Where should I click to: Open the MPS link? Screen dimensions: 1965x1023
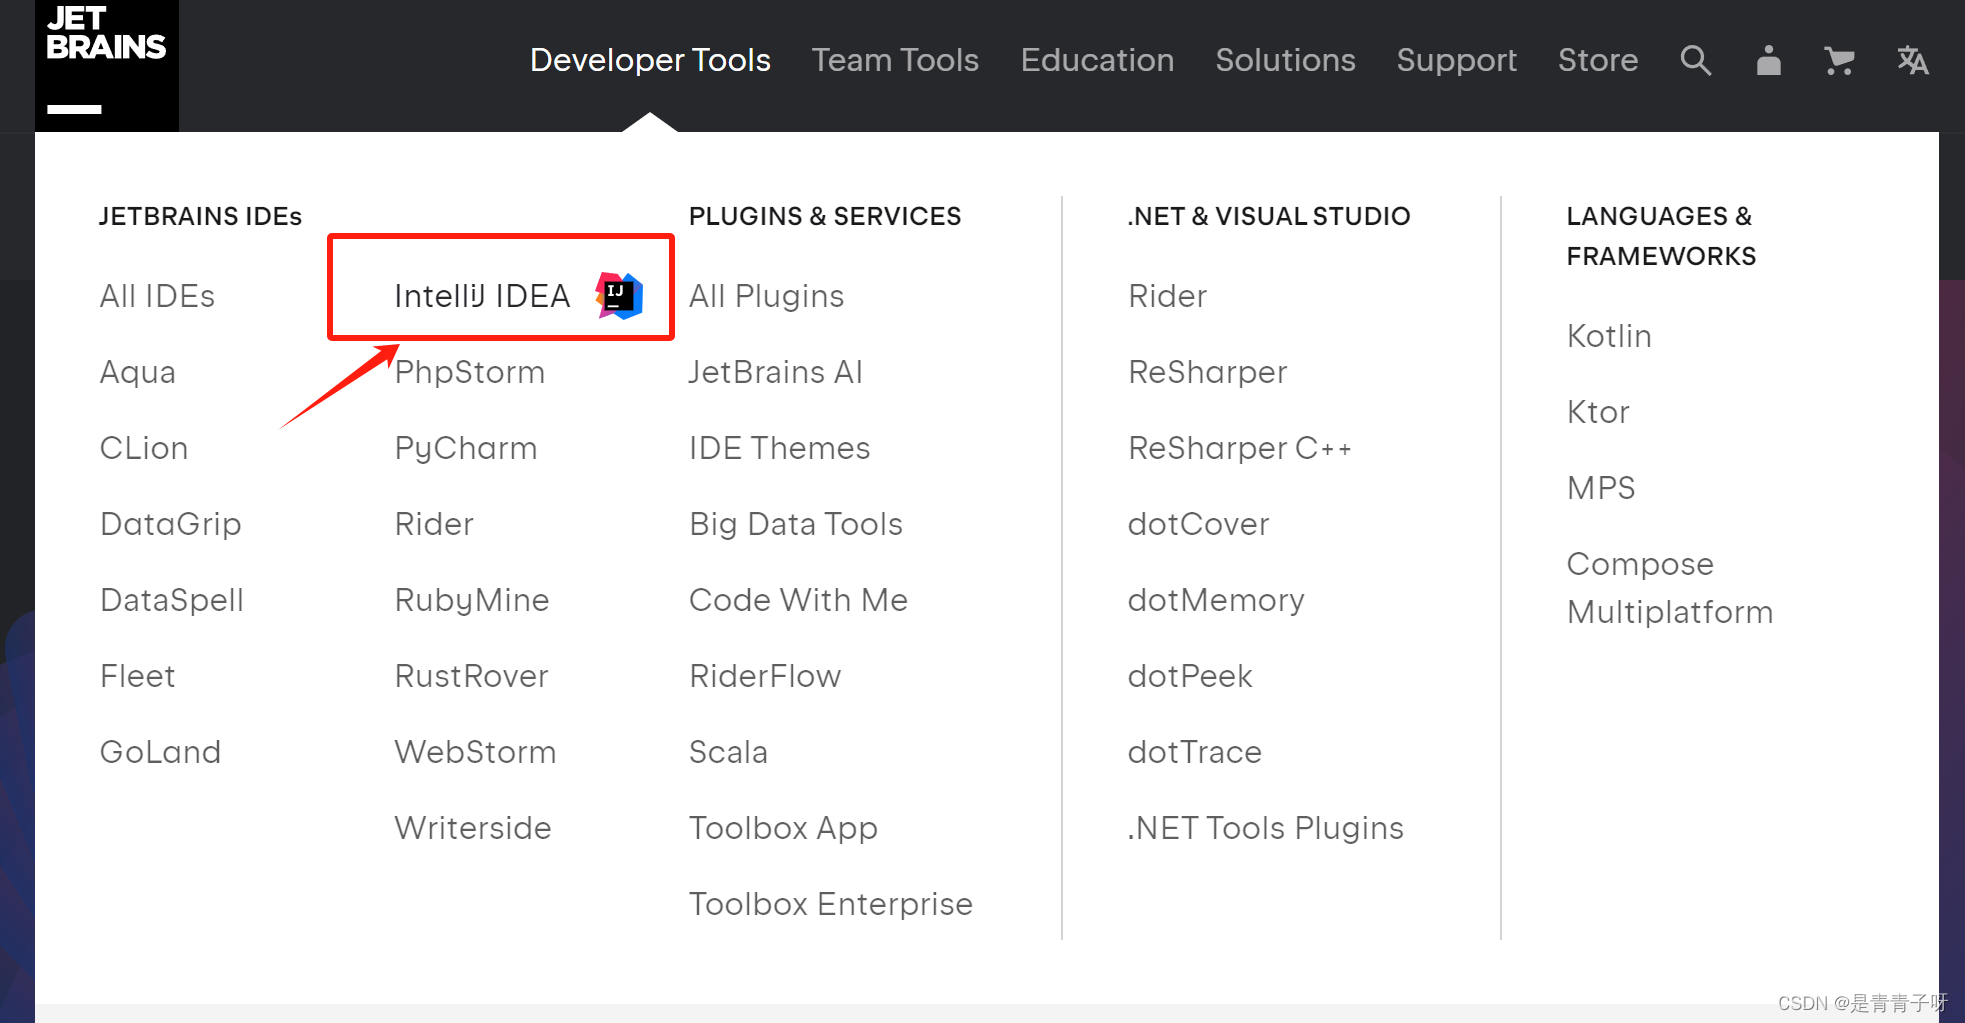coord(1601,488)
